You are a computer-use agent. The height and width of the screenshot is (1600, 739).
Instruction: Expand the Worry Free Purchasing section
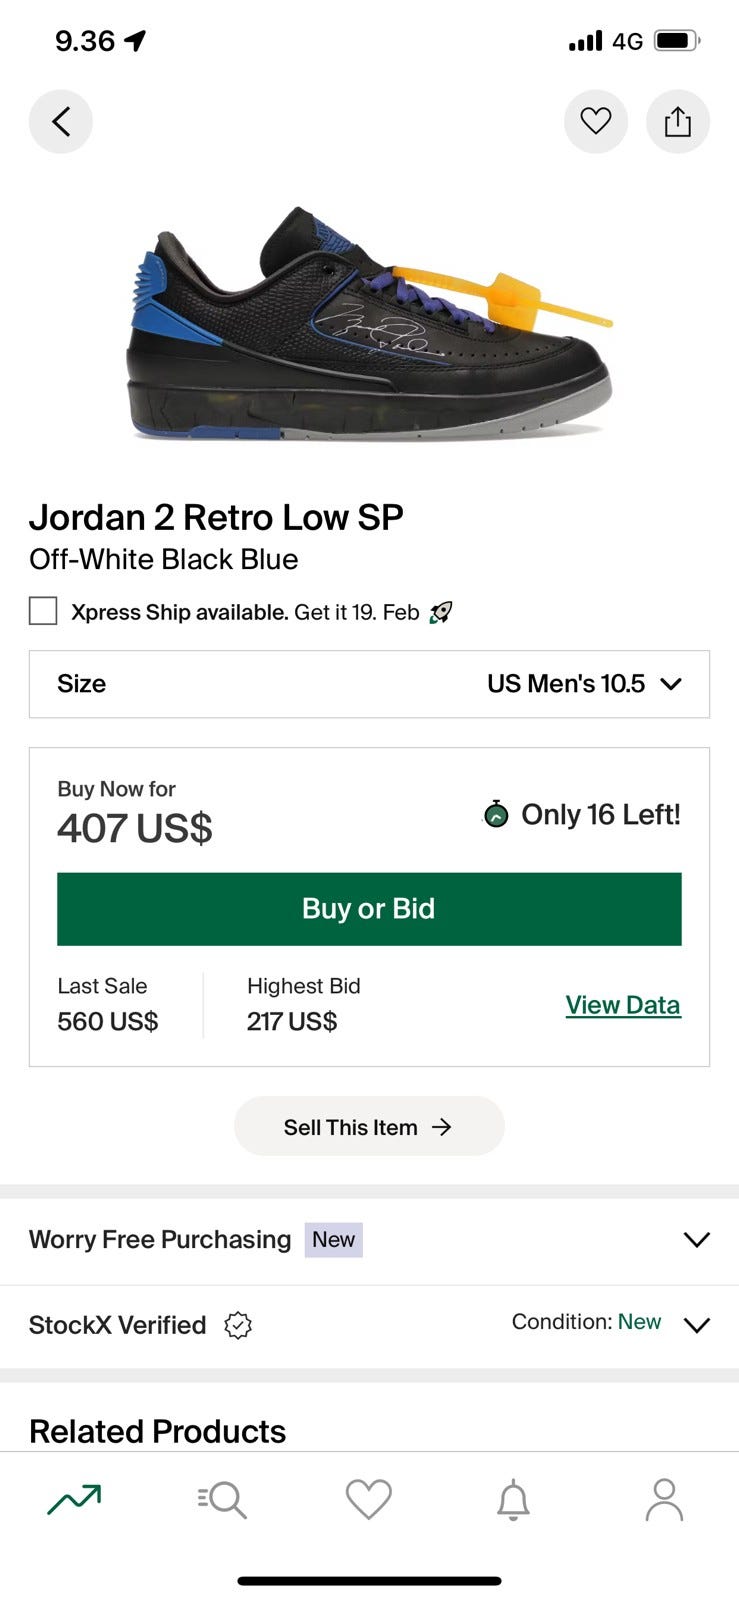coord(696,1240)
